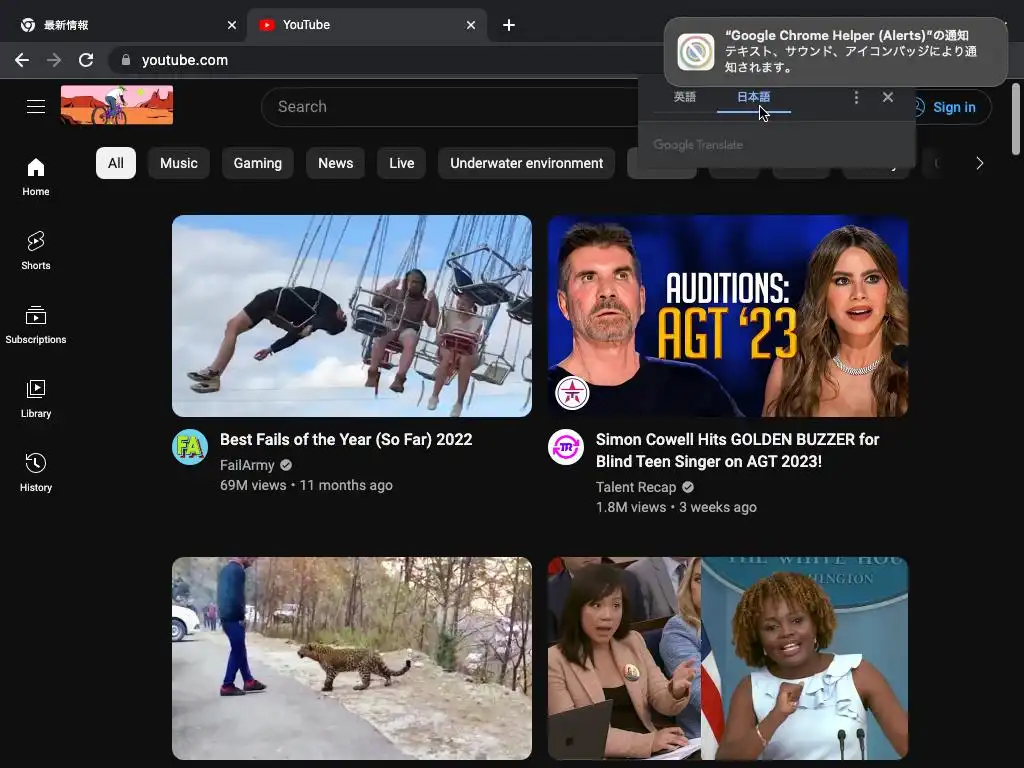Switch to the 最新情報 browser tab
1024x768 pixels.
tap(123, 25)
